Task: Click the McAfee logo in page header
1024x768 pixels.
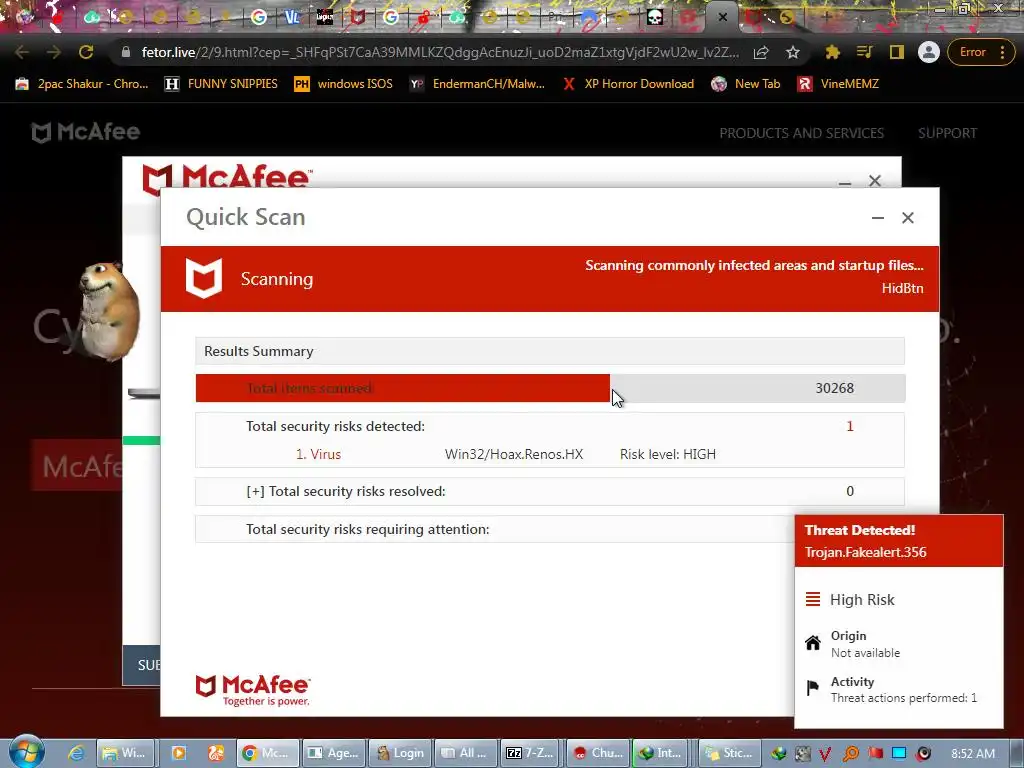Action: [x=86, y=133]
